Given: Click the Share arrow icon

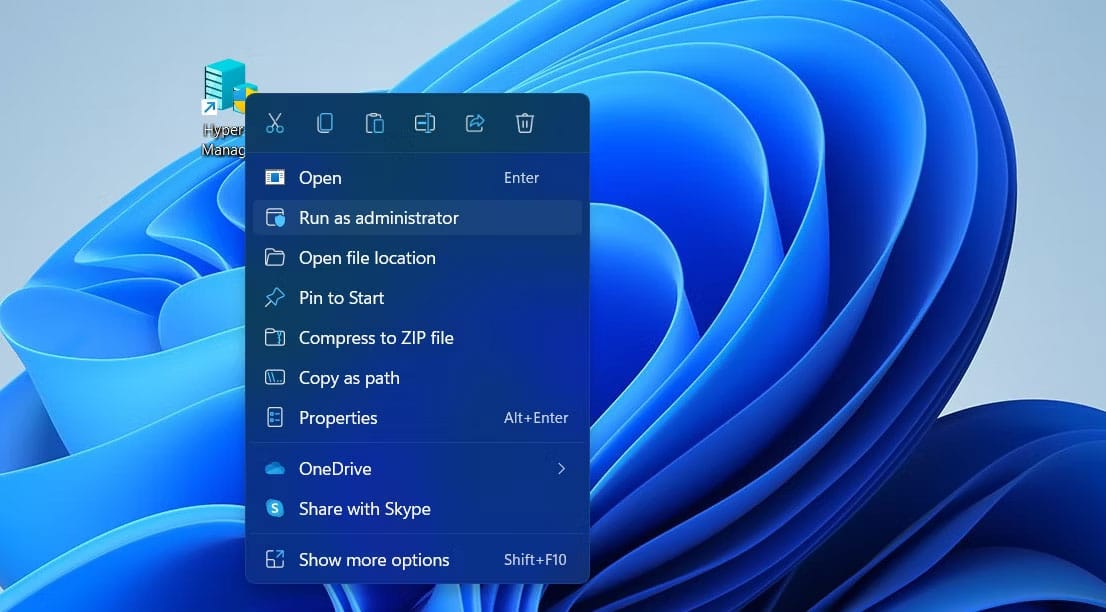Looking at the screenshot, I should (475, 123).
